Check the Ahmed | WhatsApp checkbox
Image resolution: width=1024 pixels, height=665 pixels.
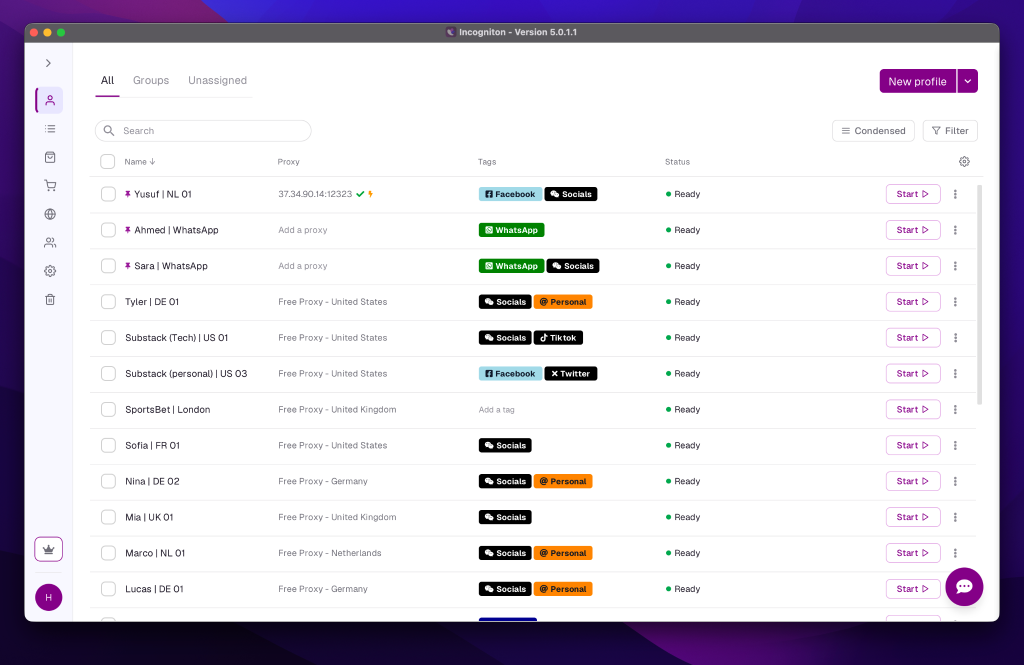(x=108, y=230)
